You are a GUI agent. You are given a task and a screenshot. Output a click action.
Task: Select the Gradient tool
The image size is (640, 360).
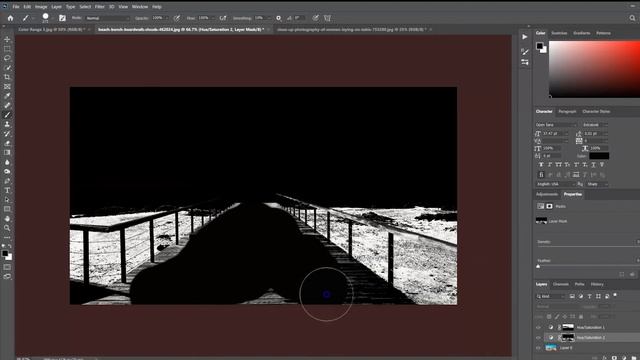7,153
